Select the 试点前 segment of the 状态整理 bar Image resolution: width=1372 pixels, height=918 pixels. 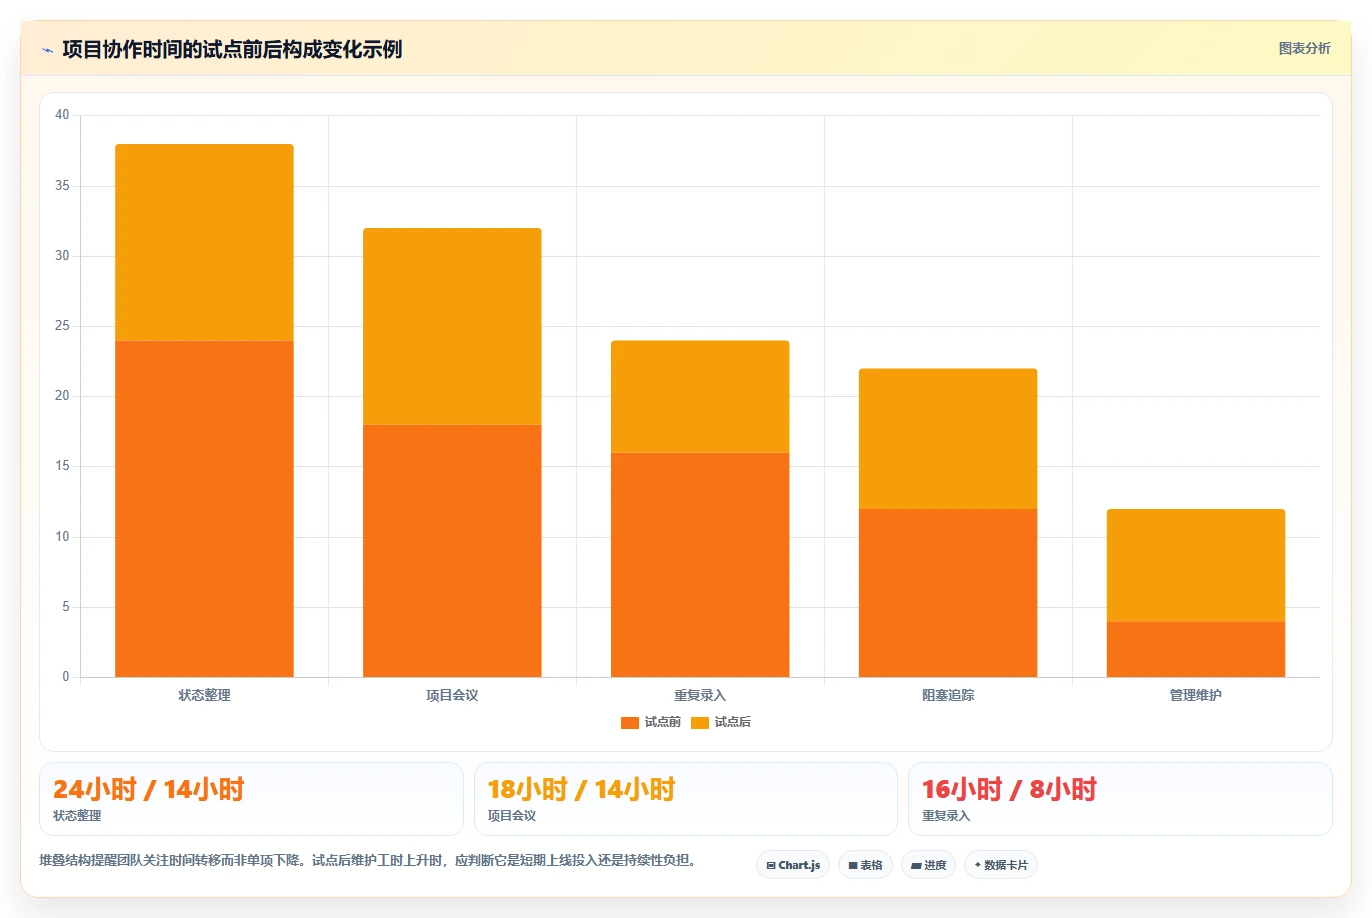[x=204, y=509]
